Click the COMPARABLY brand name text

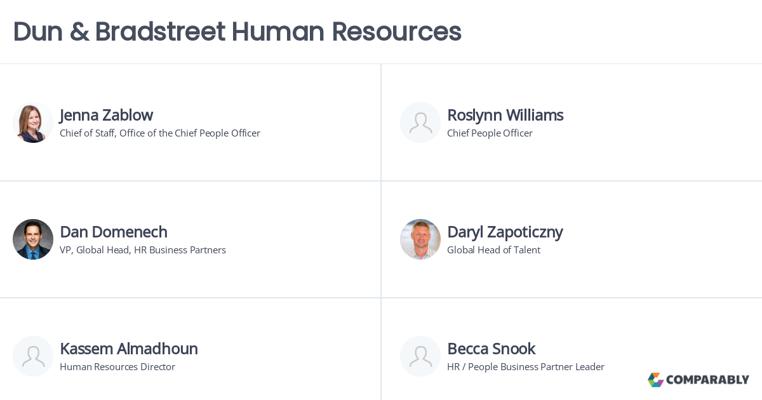(708, 380)
